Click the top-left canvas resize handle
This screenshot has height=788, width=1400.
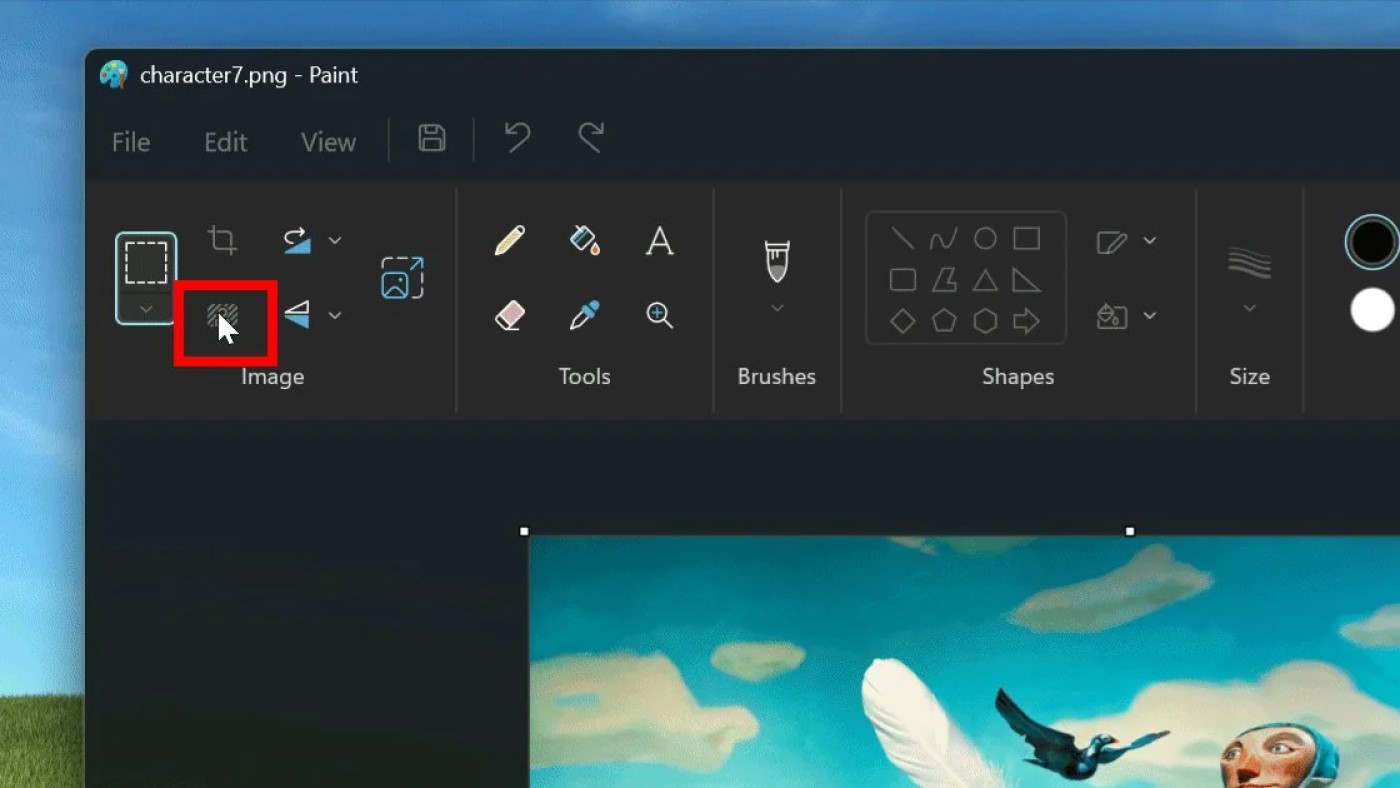(x=524, y=532)
